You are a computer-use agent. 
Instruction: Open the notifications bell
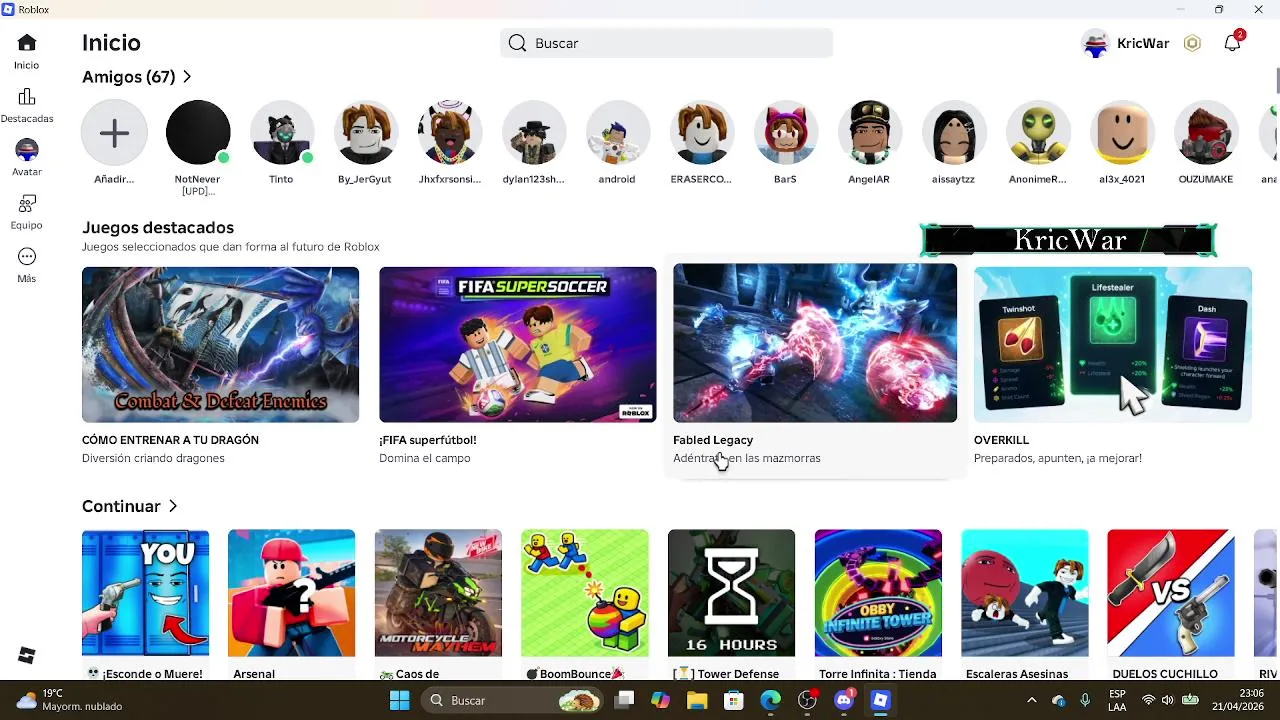click(x=1233, y=43)
